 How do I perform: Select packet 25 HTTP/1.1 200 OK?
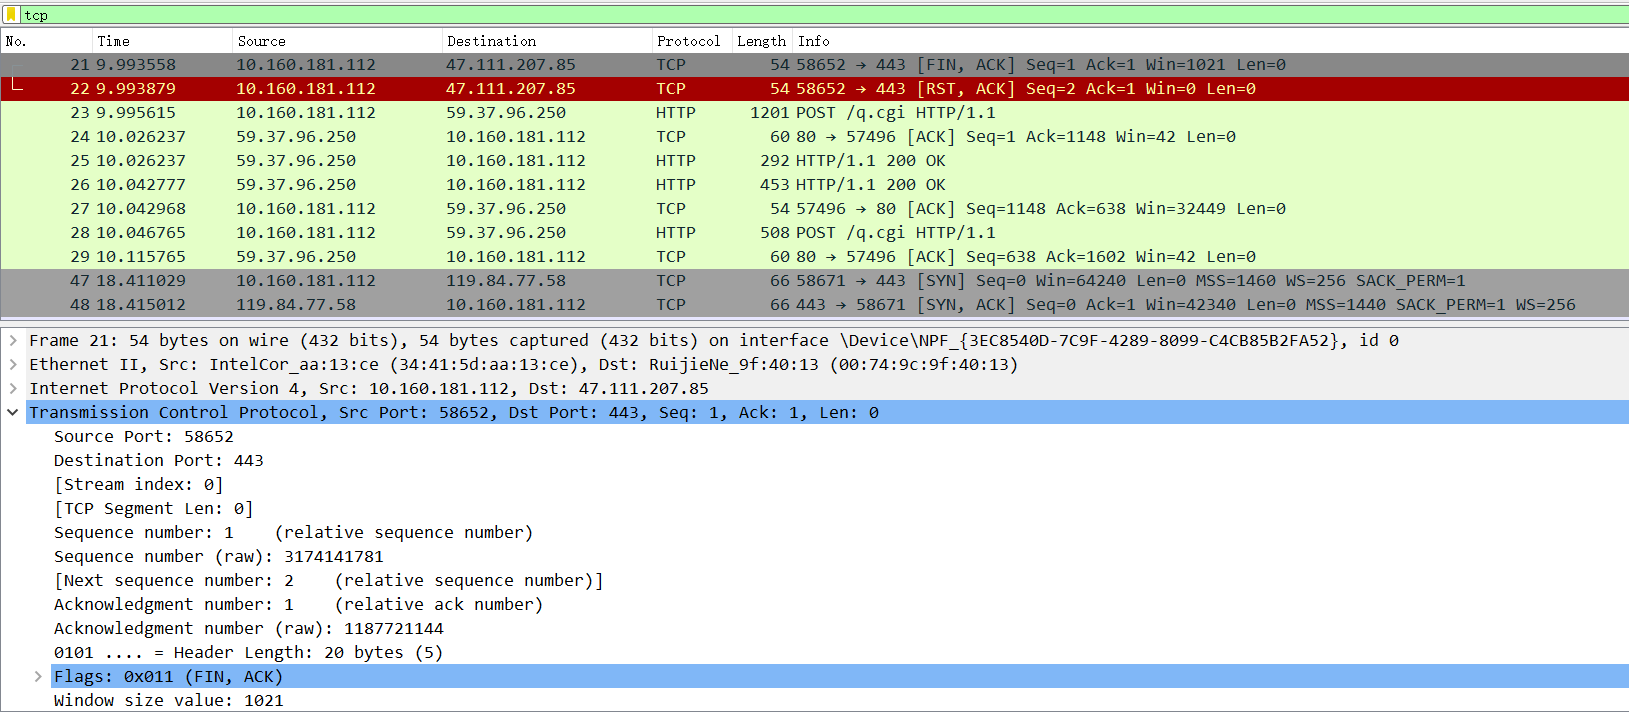(814, 160)
